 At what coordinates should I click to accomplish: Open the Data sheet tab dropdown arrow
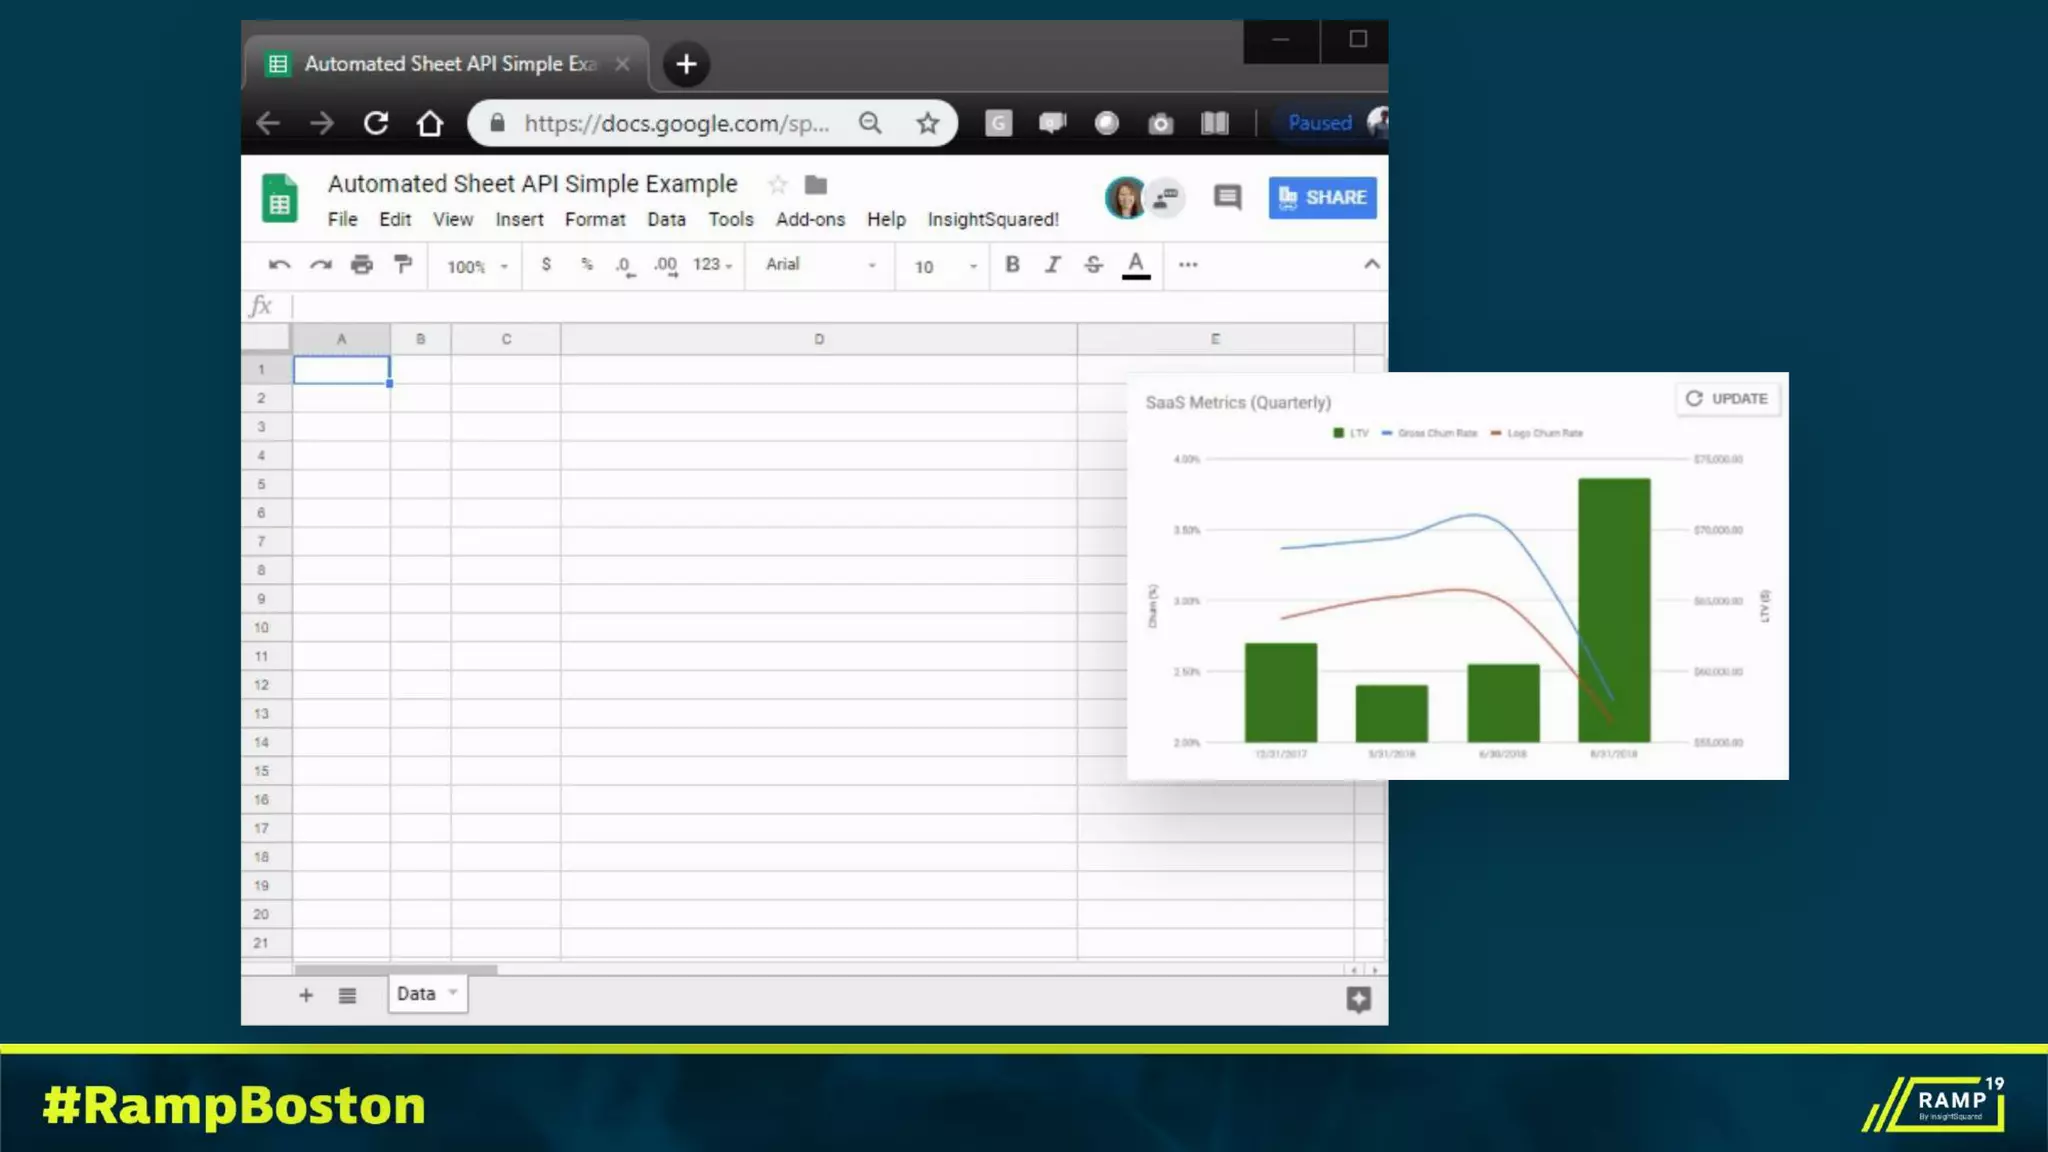(453, 993)
